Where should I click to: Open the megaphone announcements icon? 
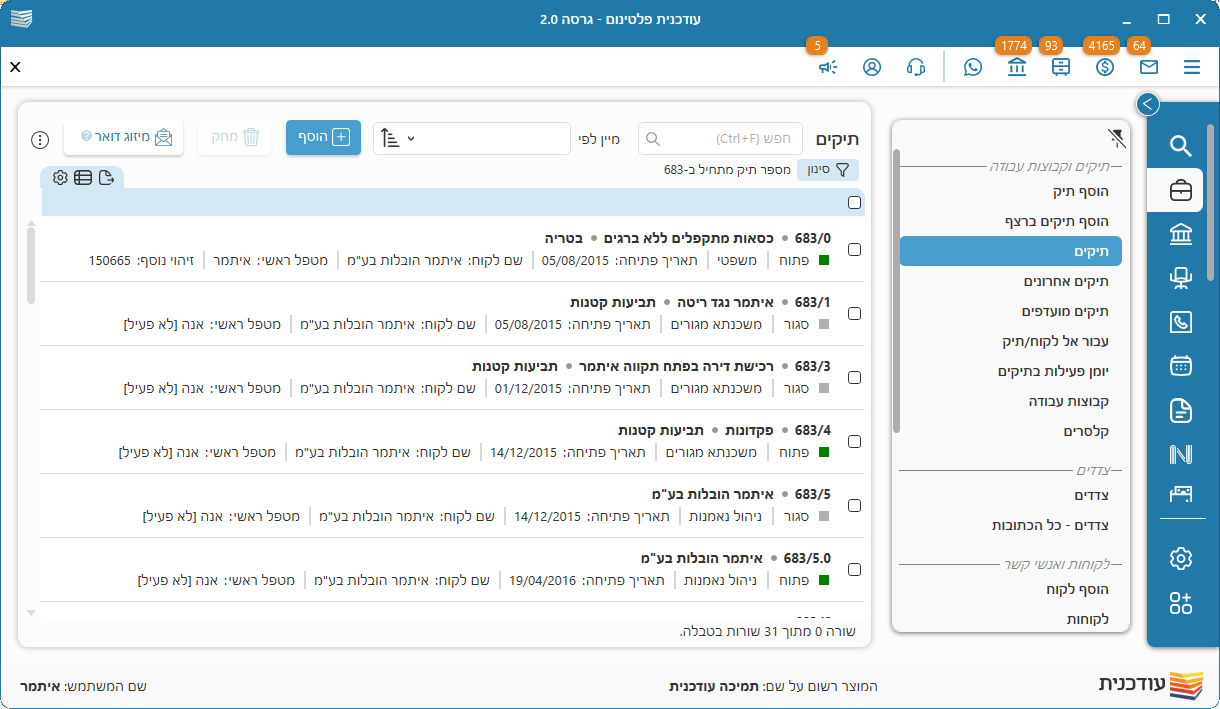(x=827, y=67)
